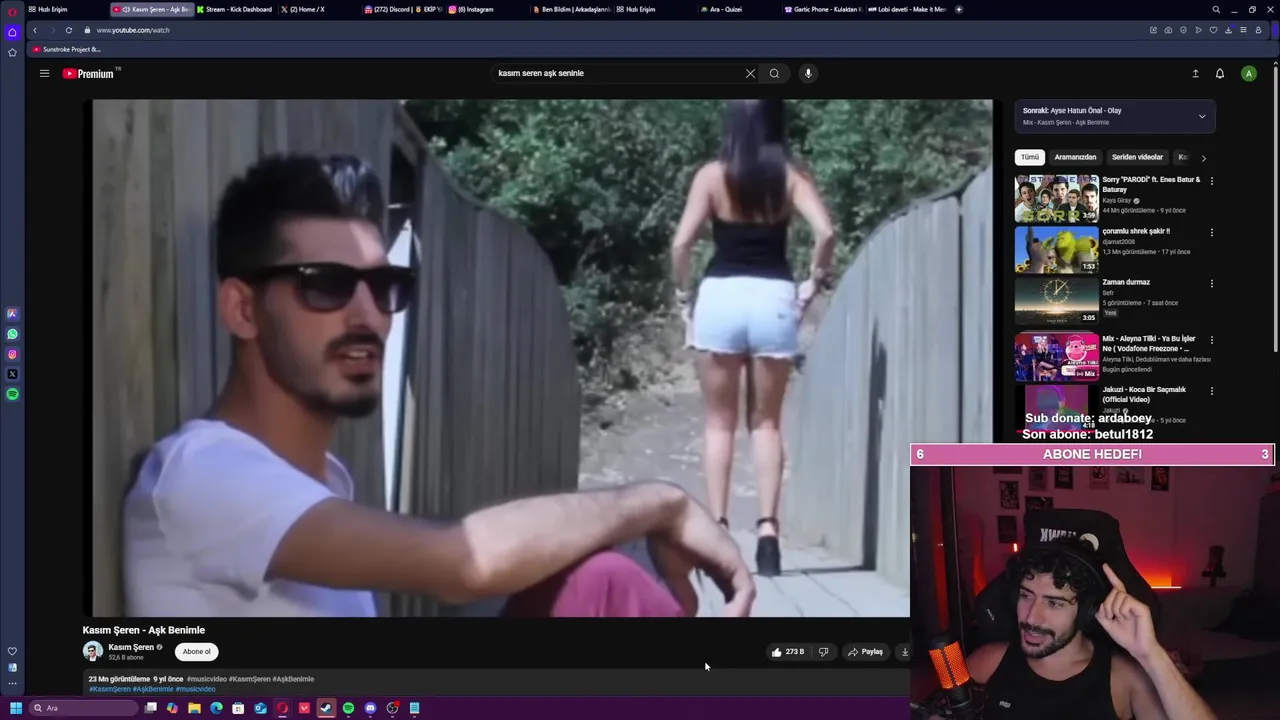Select the Aramanızdan filter chip

click(x=1075, y=157)
